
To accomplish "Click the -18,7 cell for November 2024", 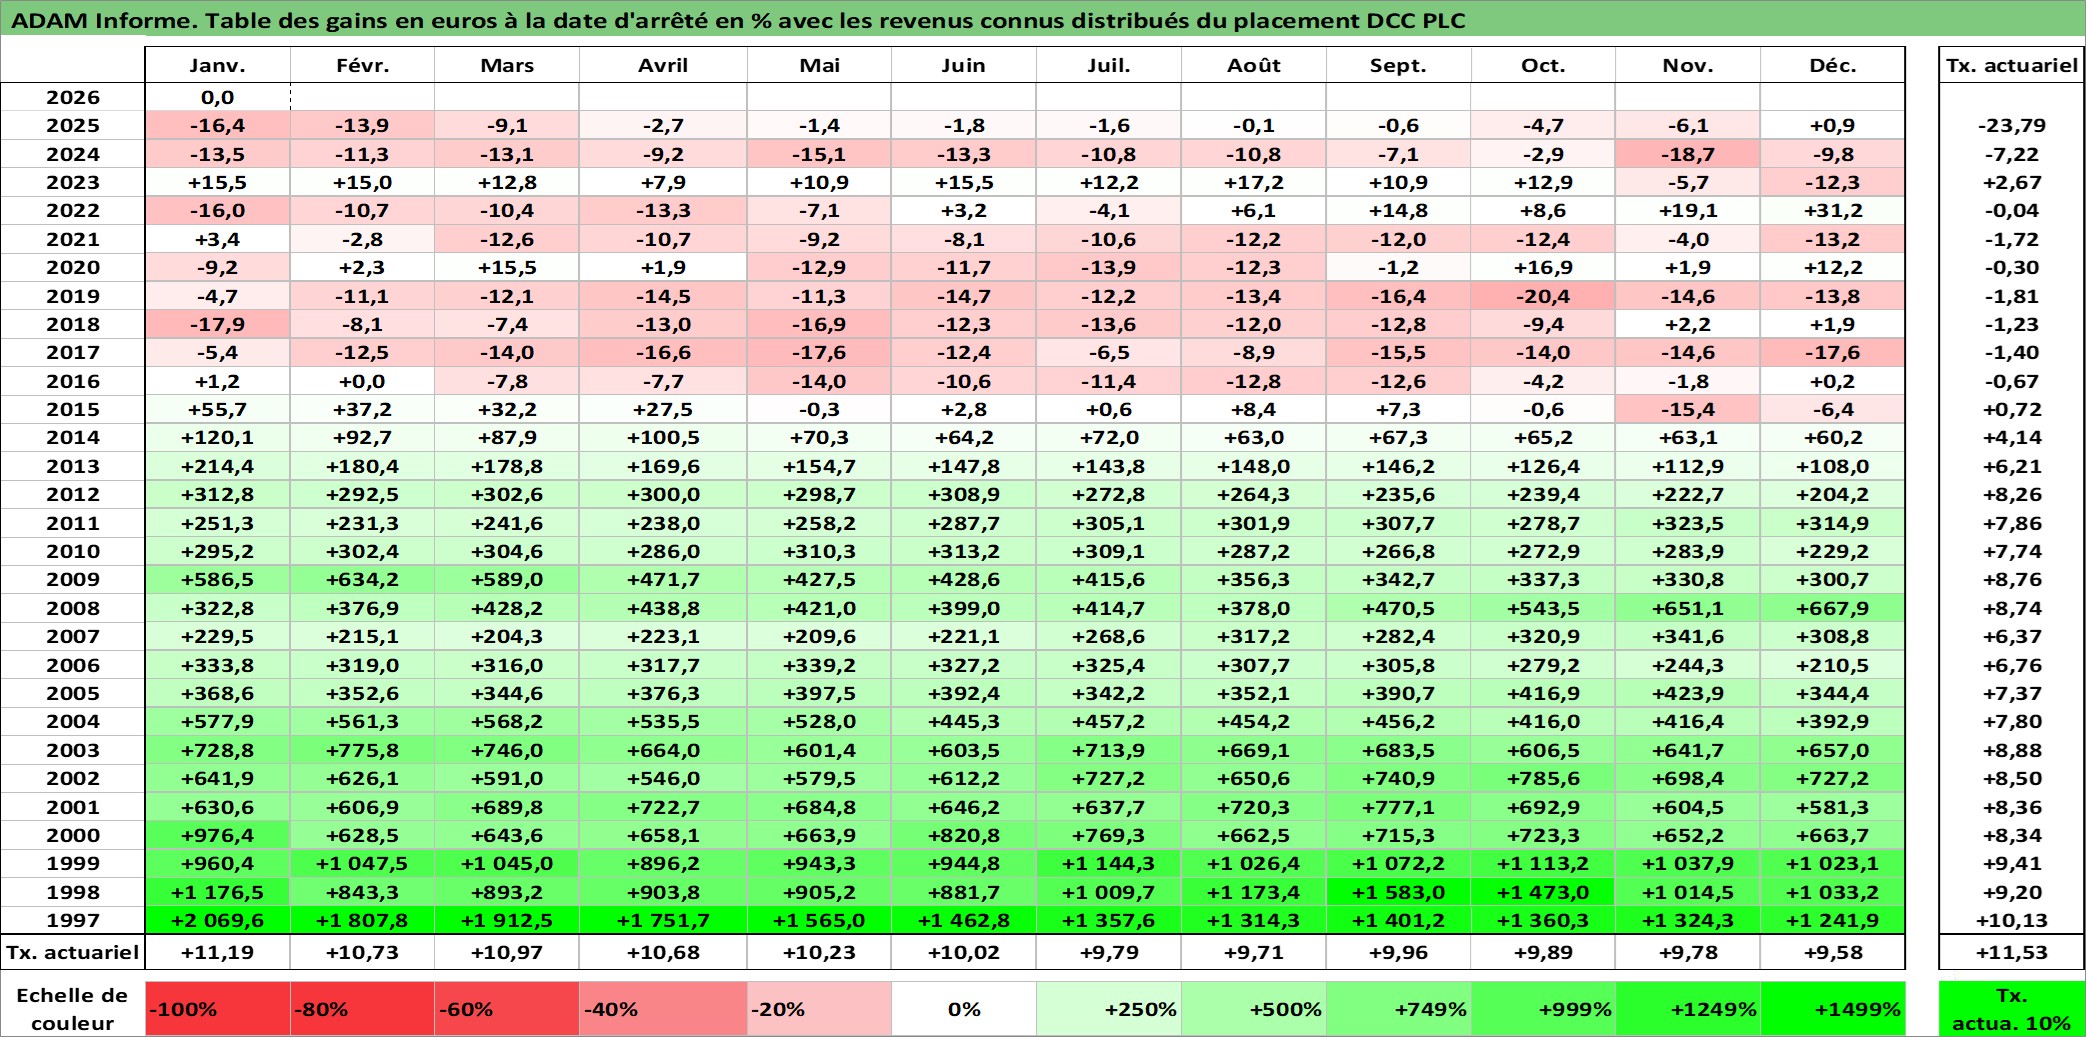I will 1688,154.
